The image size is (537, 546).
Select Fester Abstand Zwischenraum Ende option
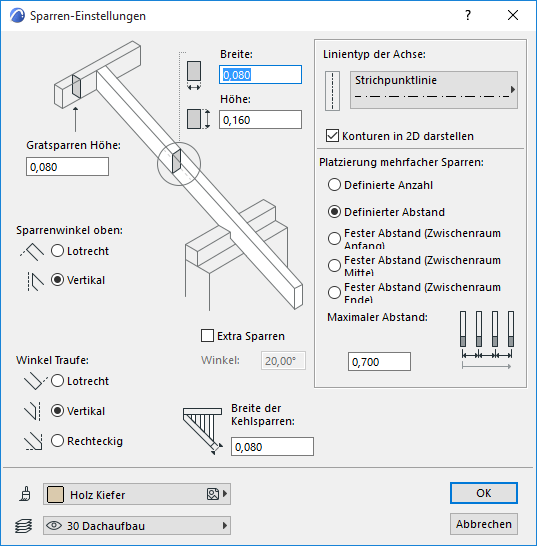pos(334,292)
